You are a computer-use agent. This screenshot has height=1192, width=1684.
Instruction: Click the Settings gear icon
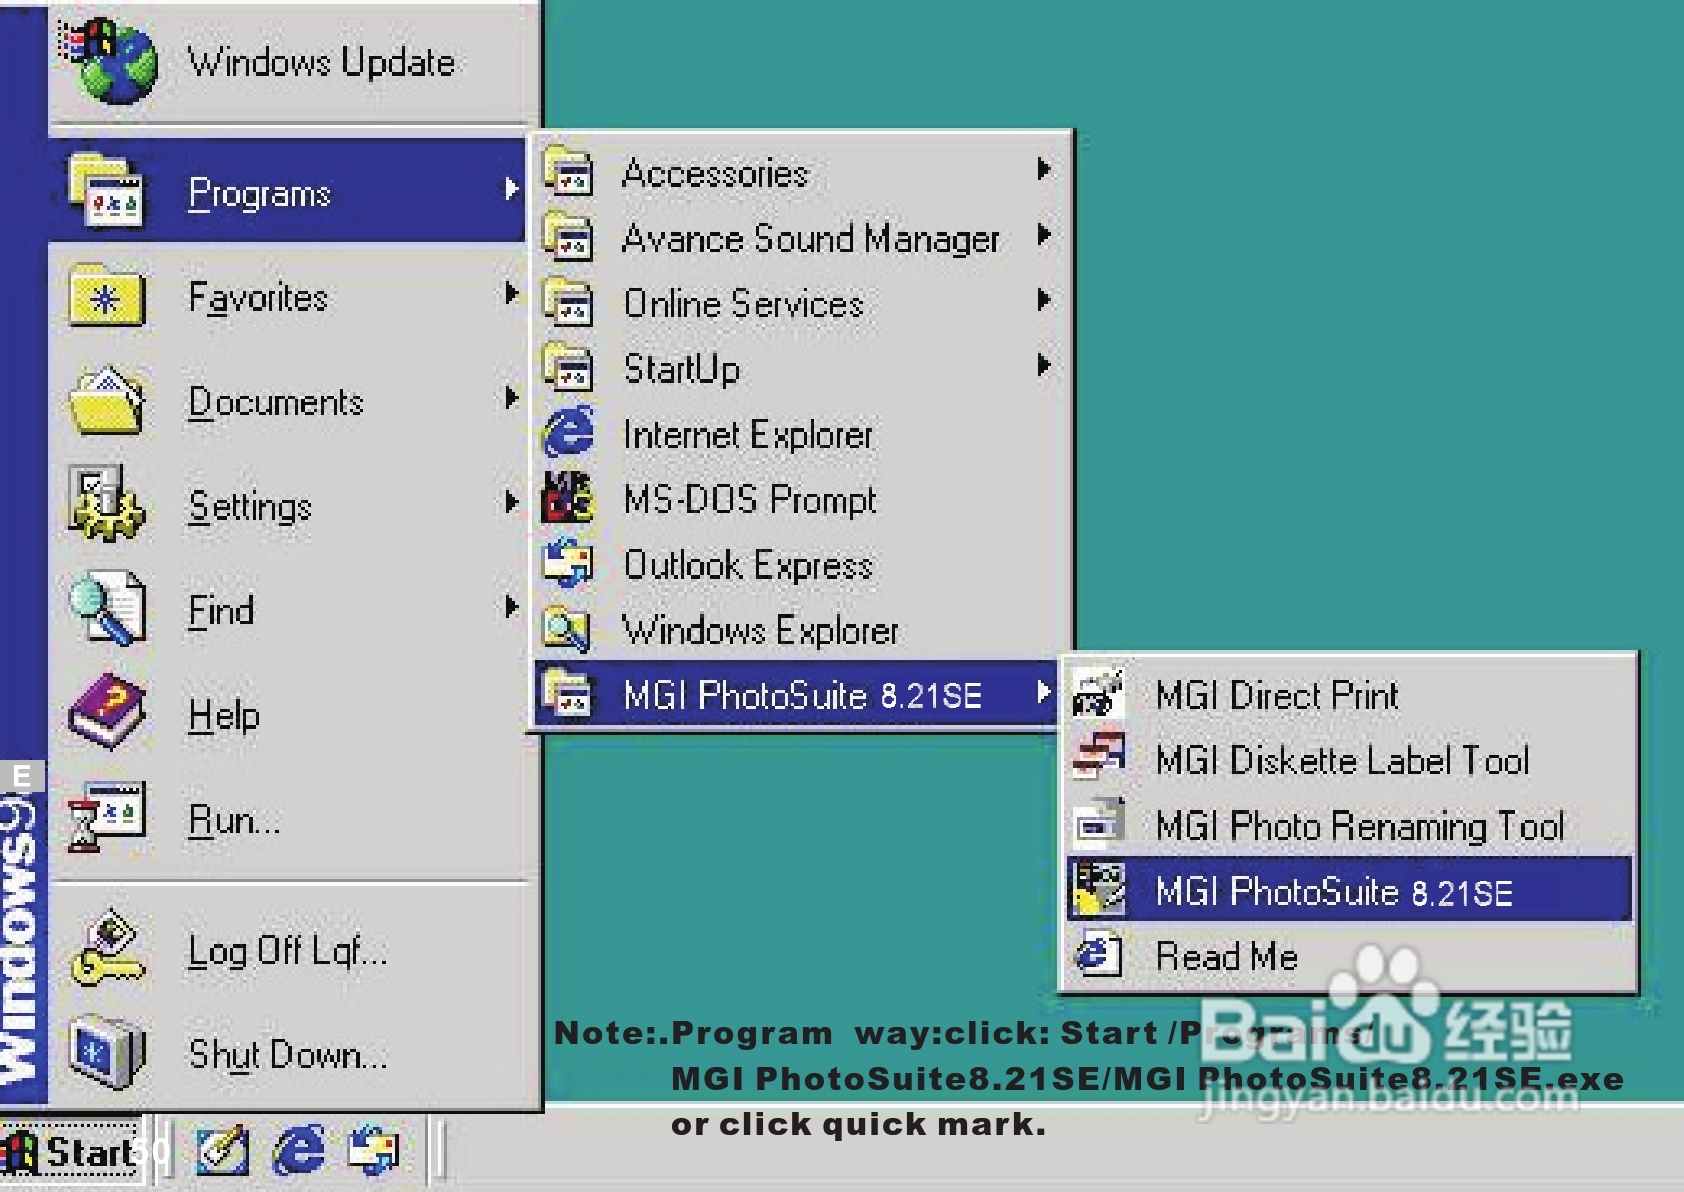[x=106, y=503]
